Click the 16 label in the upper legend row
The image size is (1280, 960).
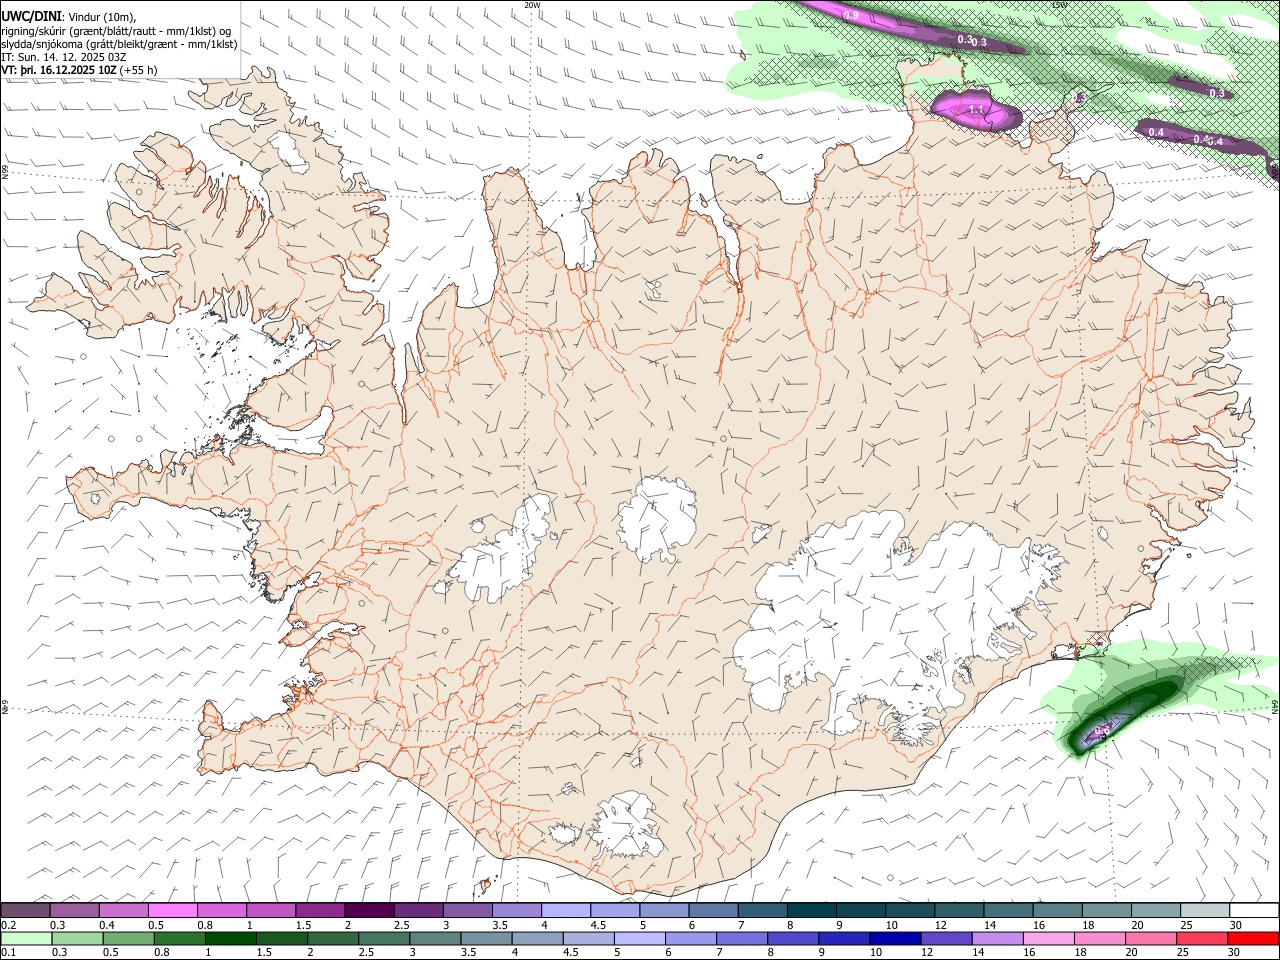[1039, 925]
